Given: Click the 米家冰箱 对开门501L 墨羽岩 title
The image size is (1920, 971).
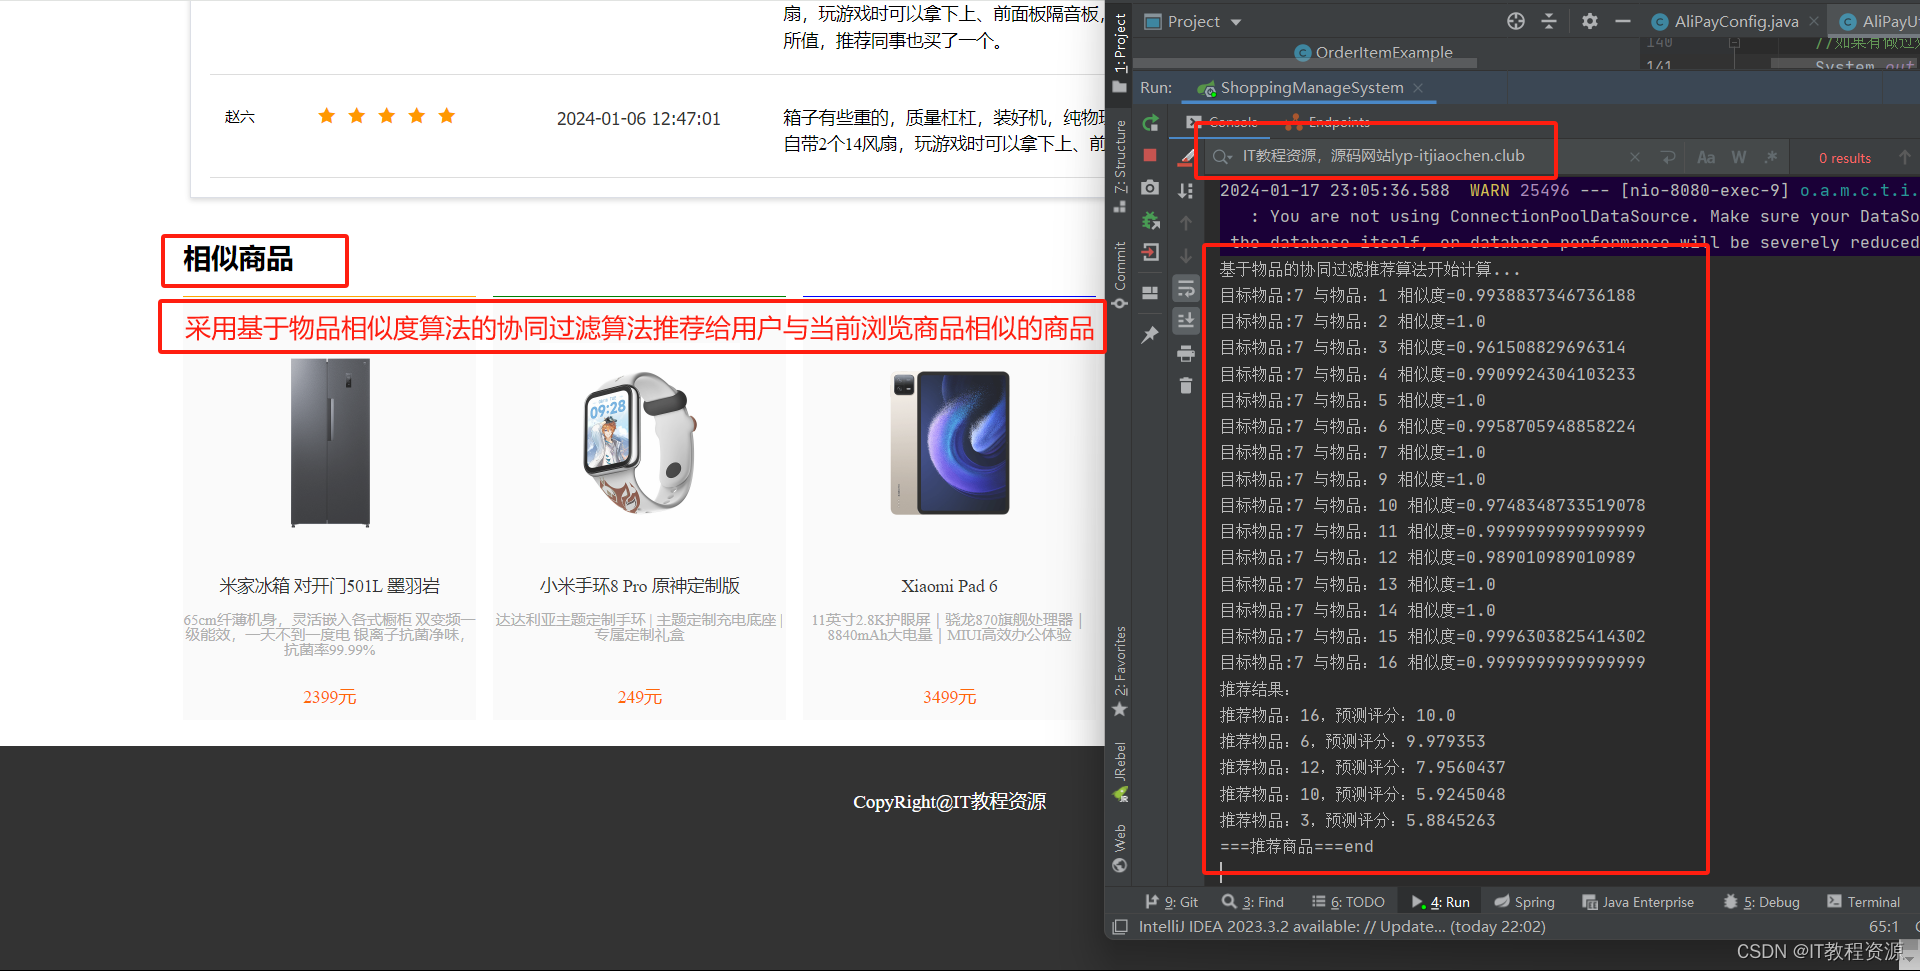Looking at the screenshot, I should coord(330,586).
